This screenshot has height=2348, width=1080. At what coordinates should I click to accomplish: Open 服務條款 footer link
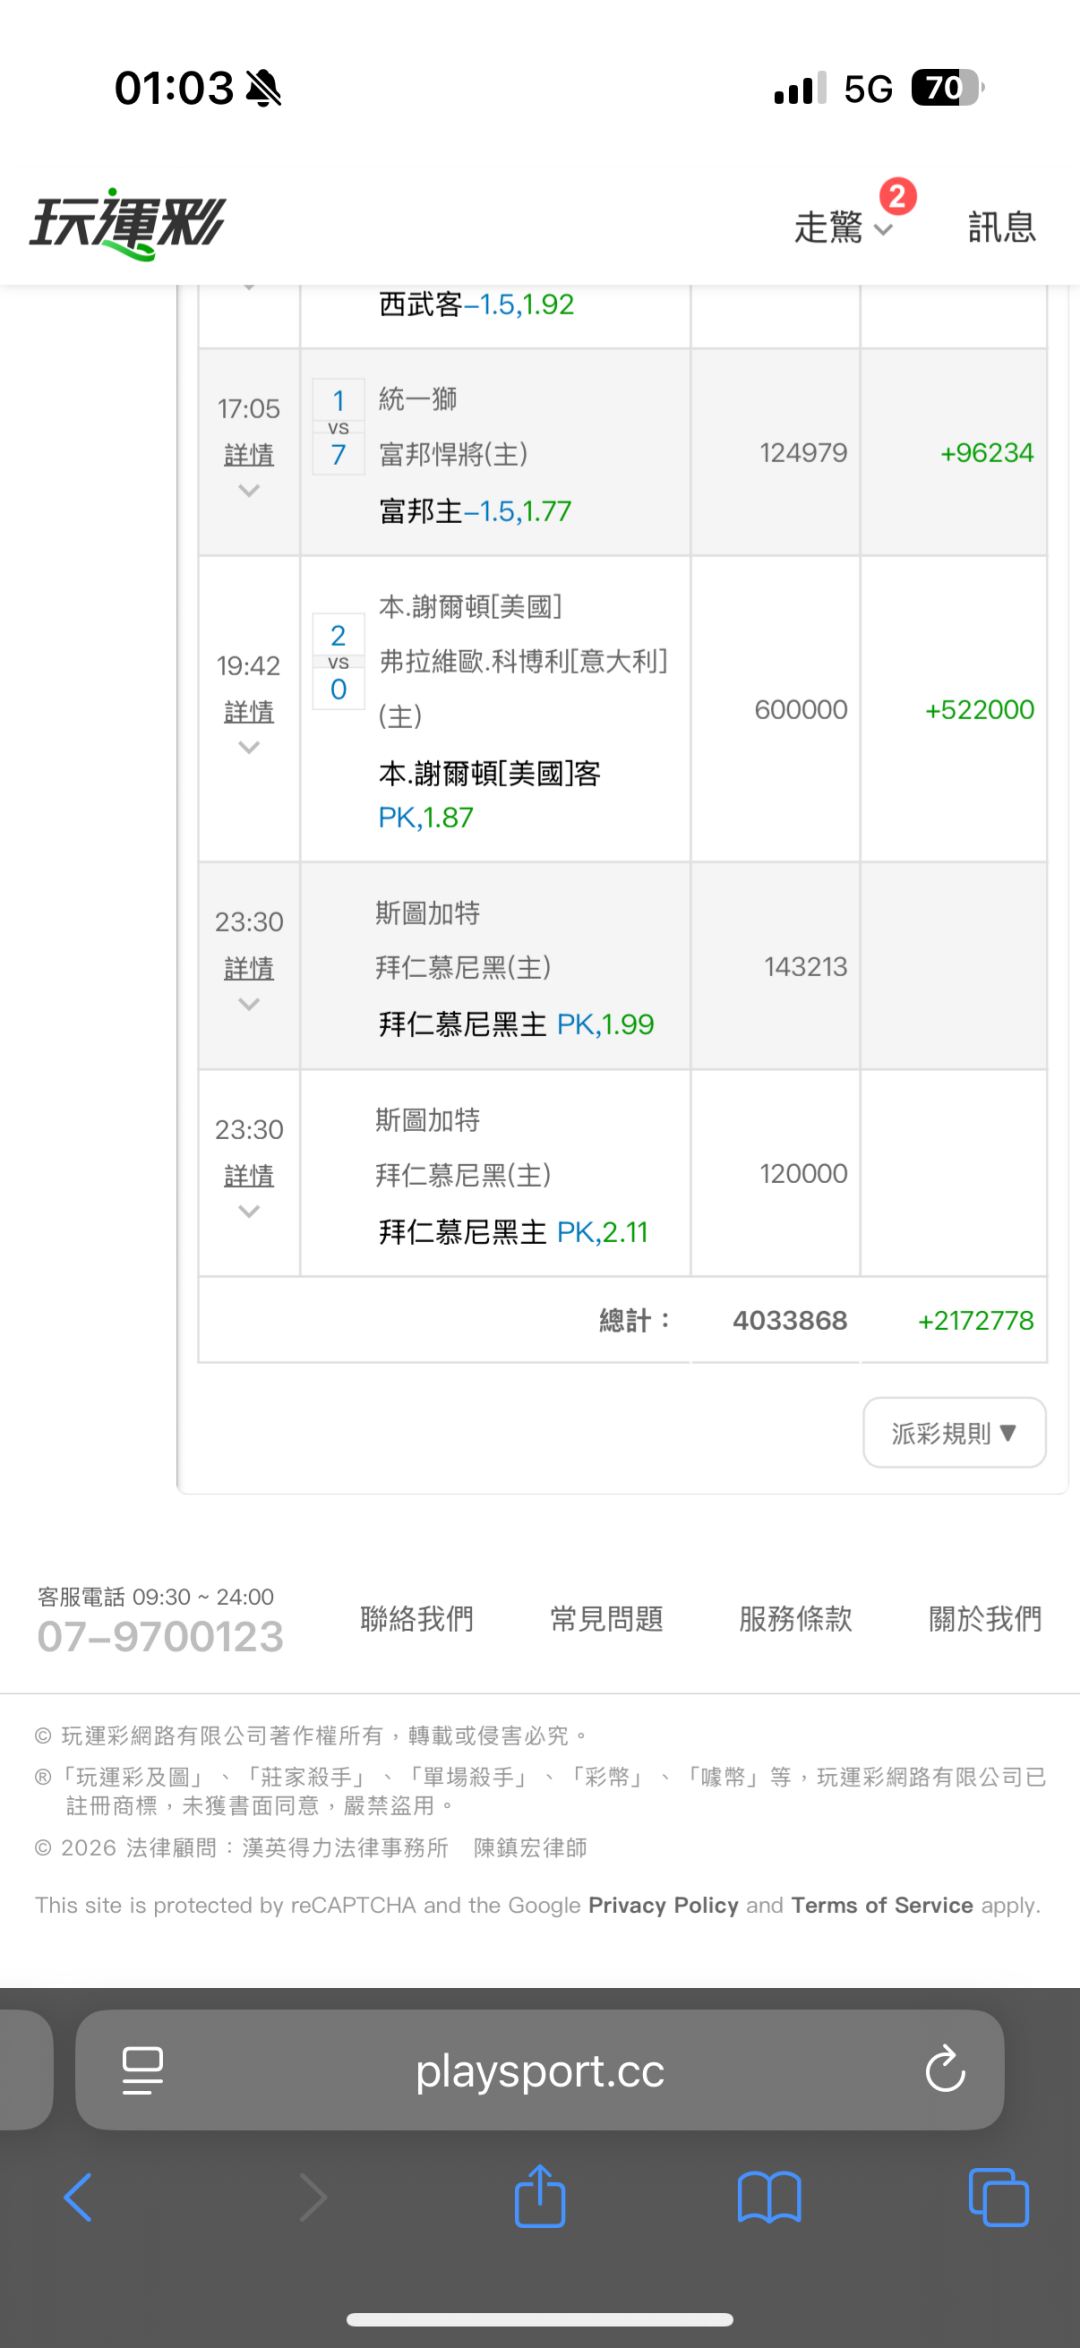tap(795, 1618)
